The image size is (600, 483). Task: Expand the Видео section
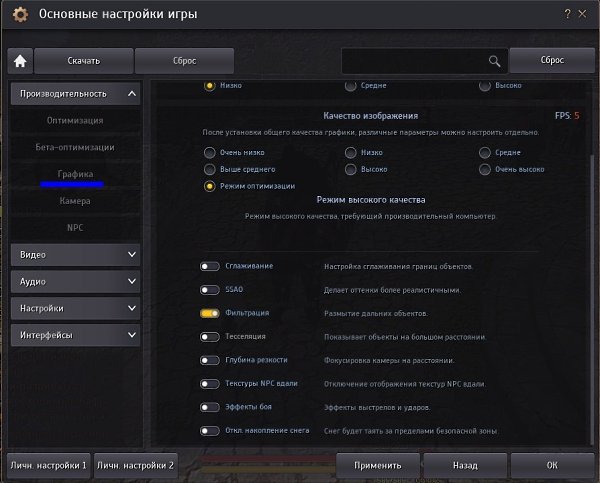(75, 255)
